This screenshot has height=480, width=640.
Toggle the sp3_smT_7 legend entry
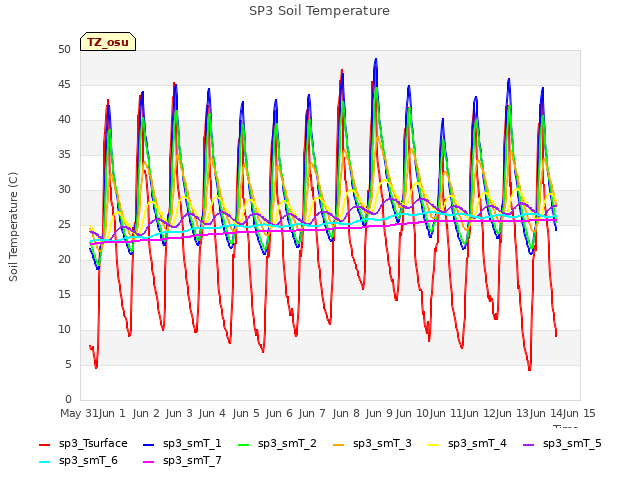tap(182, 461)
